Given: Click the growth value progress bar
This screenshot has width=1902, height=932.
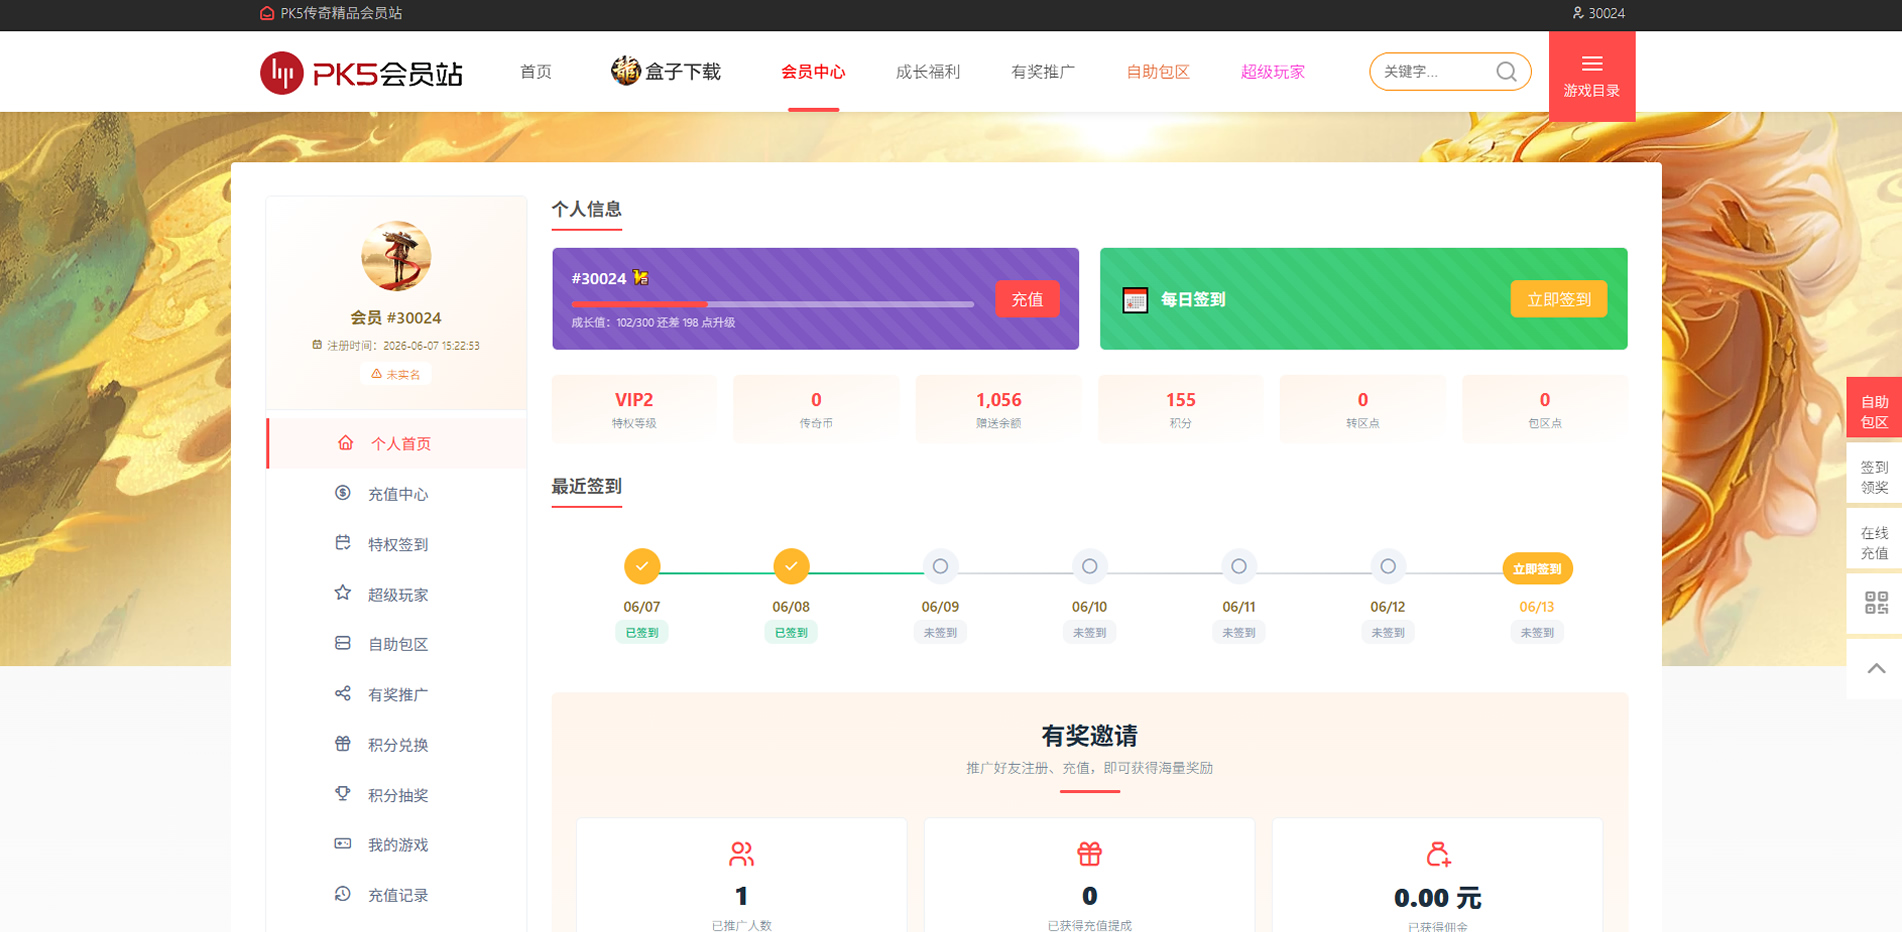Looking at the screenshot, I should pyautogui.click(x=772, y=304).
